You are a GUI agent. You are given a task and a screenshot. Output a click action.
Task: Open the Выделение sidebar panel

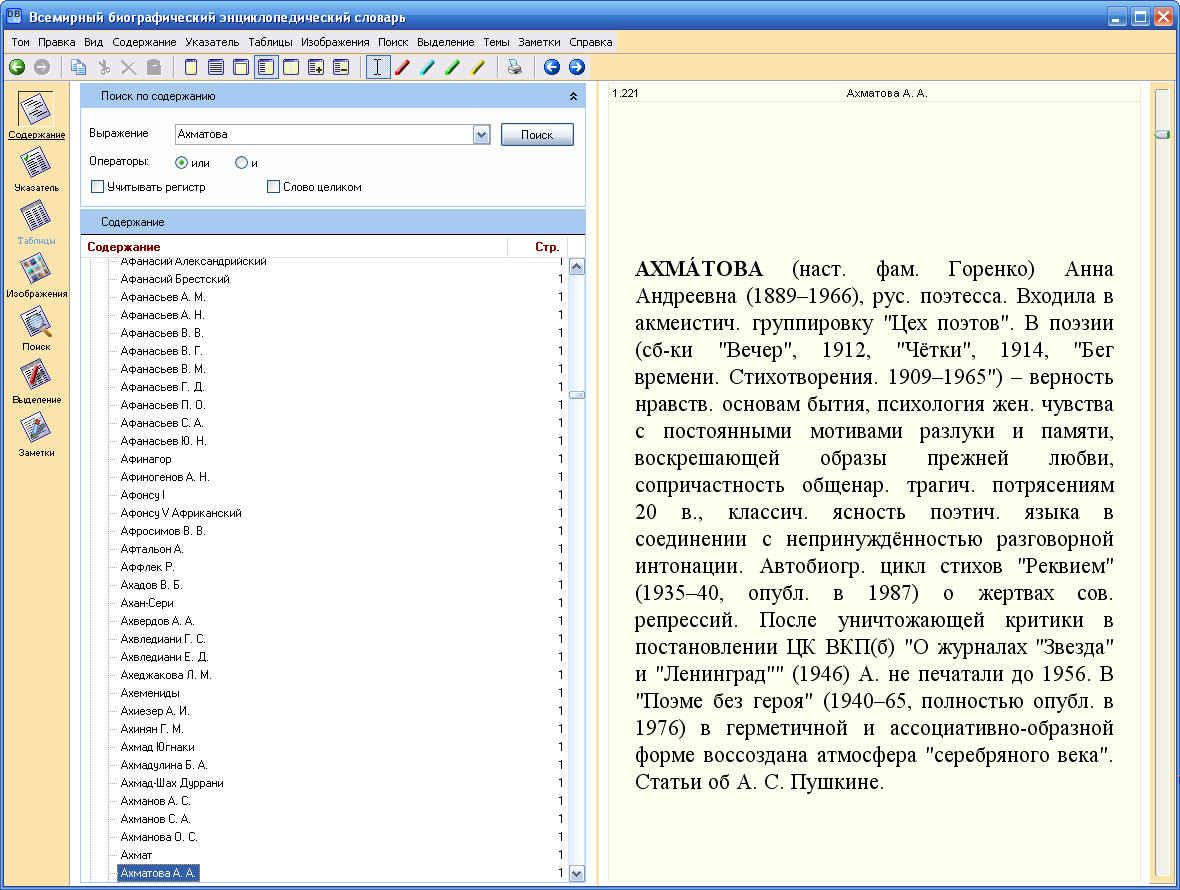(x=36, y=381)
